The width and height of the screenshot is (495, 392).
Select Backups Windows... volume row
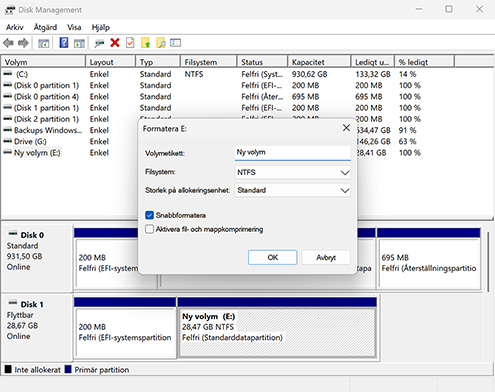click(x=70, y=130)
